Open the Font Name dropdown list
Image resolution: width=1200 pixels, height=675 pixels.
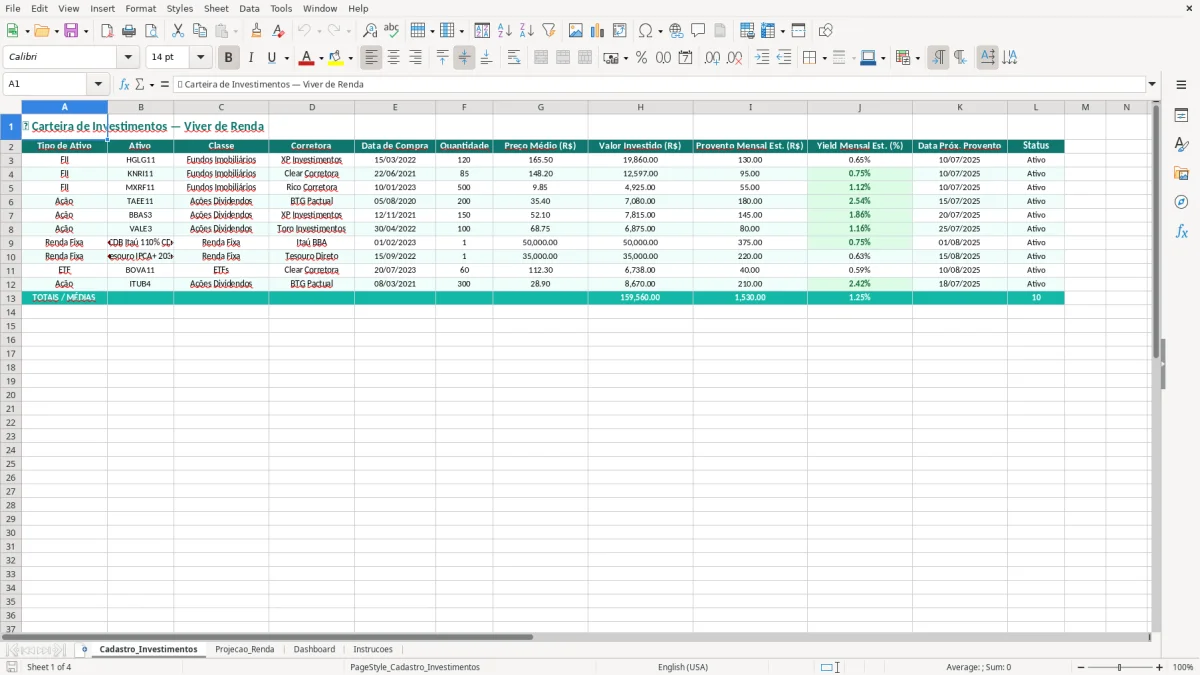pos(128,58)
